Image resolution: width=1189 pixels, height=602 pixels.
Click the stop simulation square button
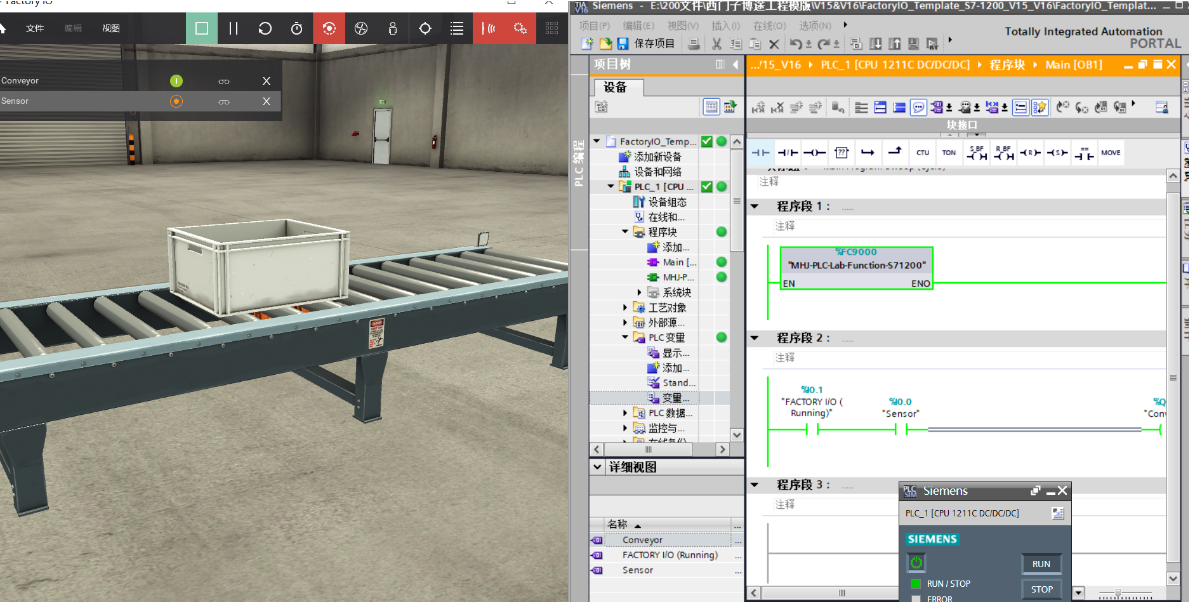202,28
